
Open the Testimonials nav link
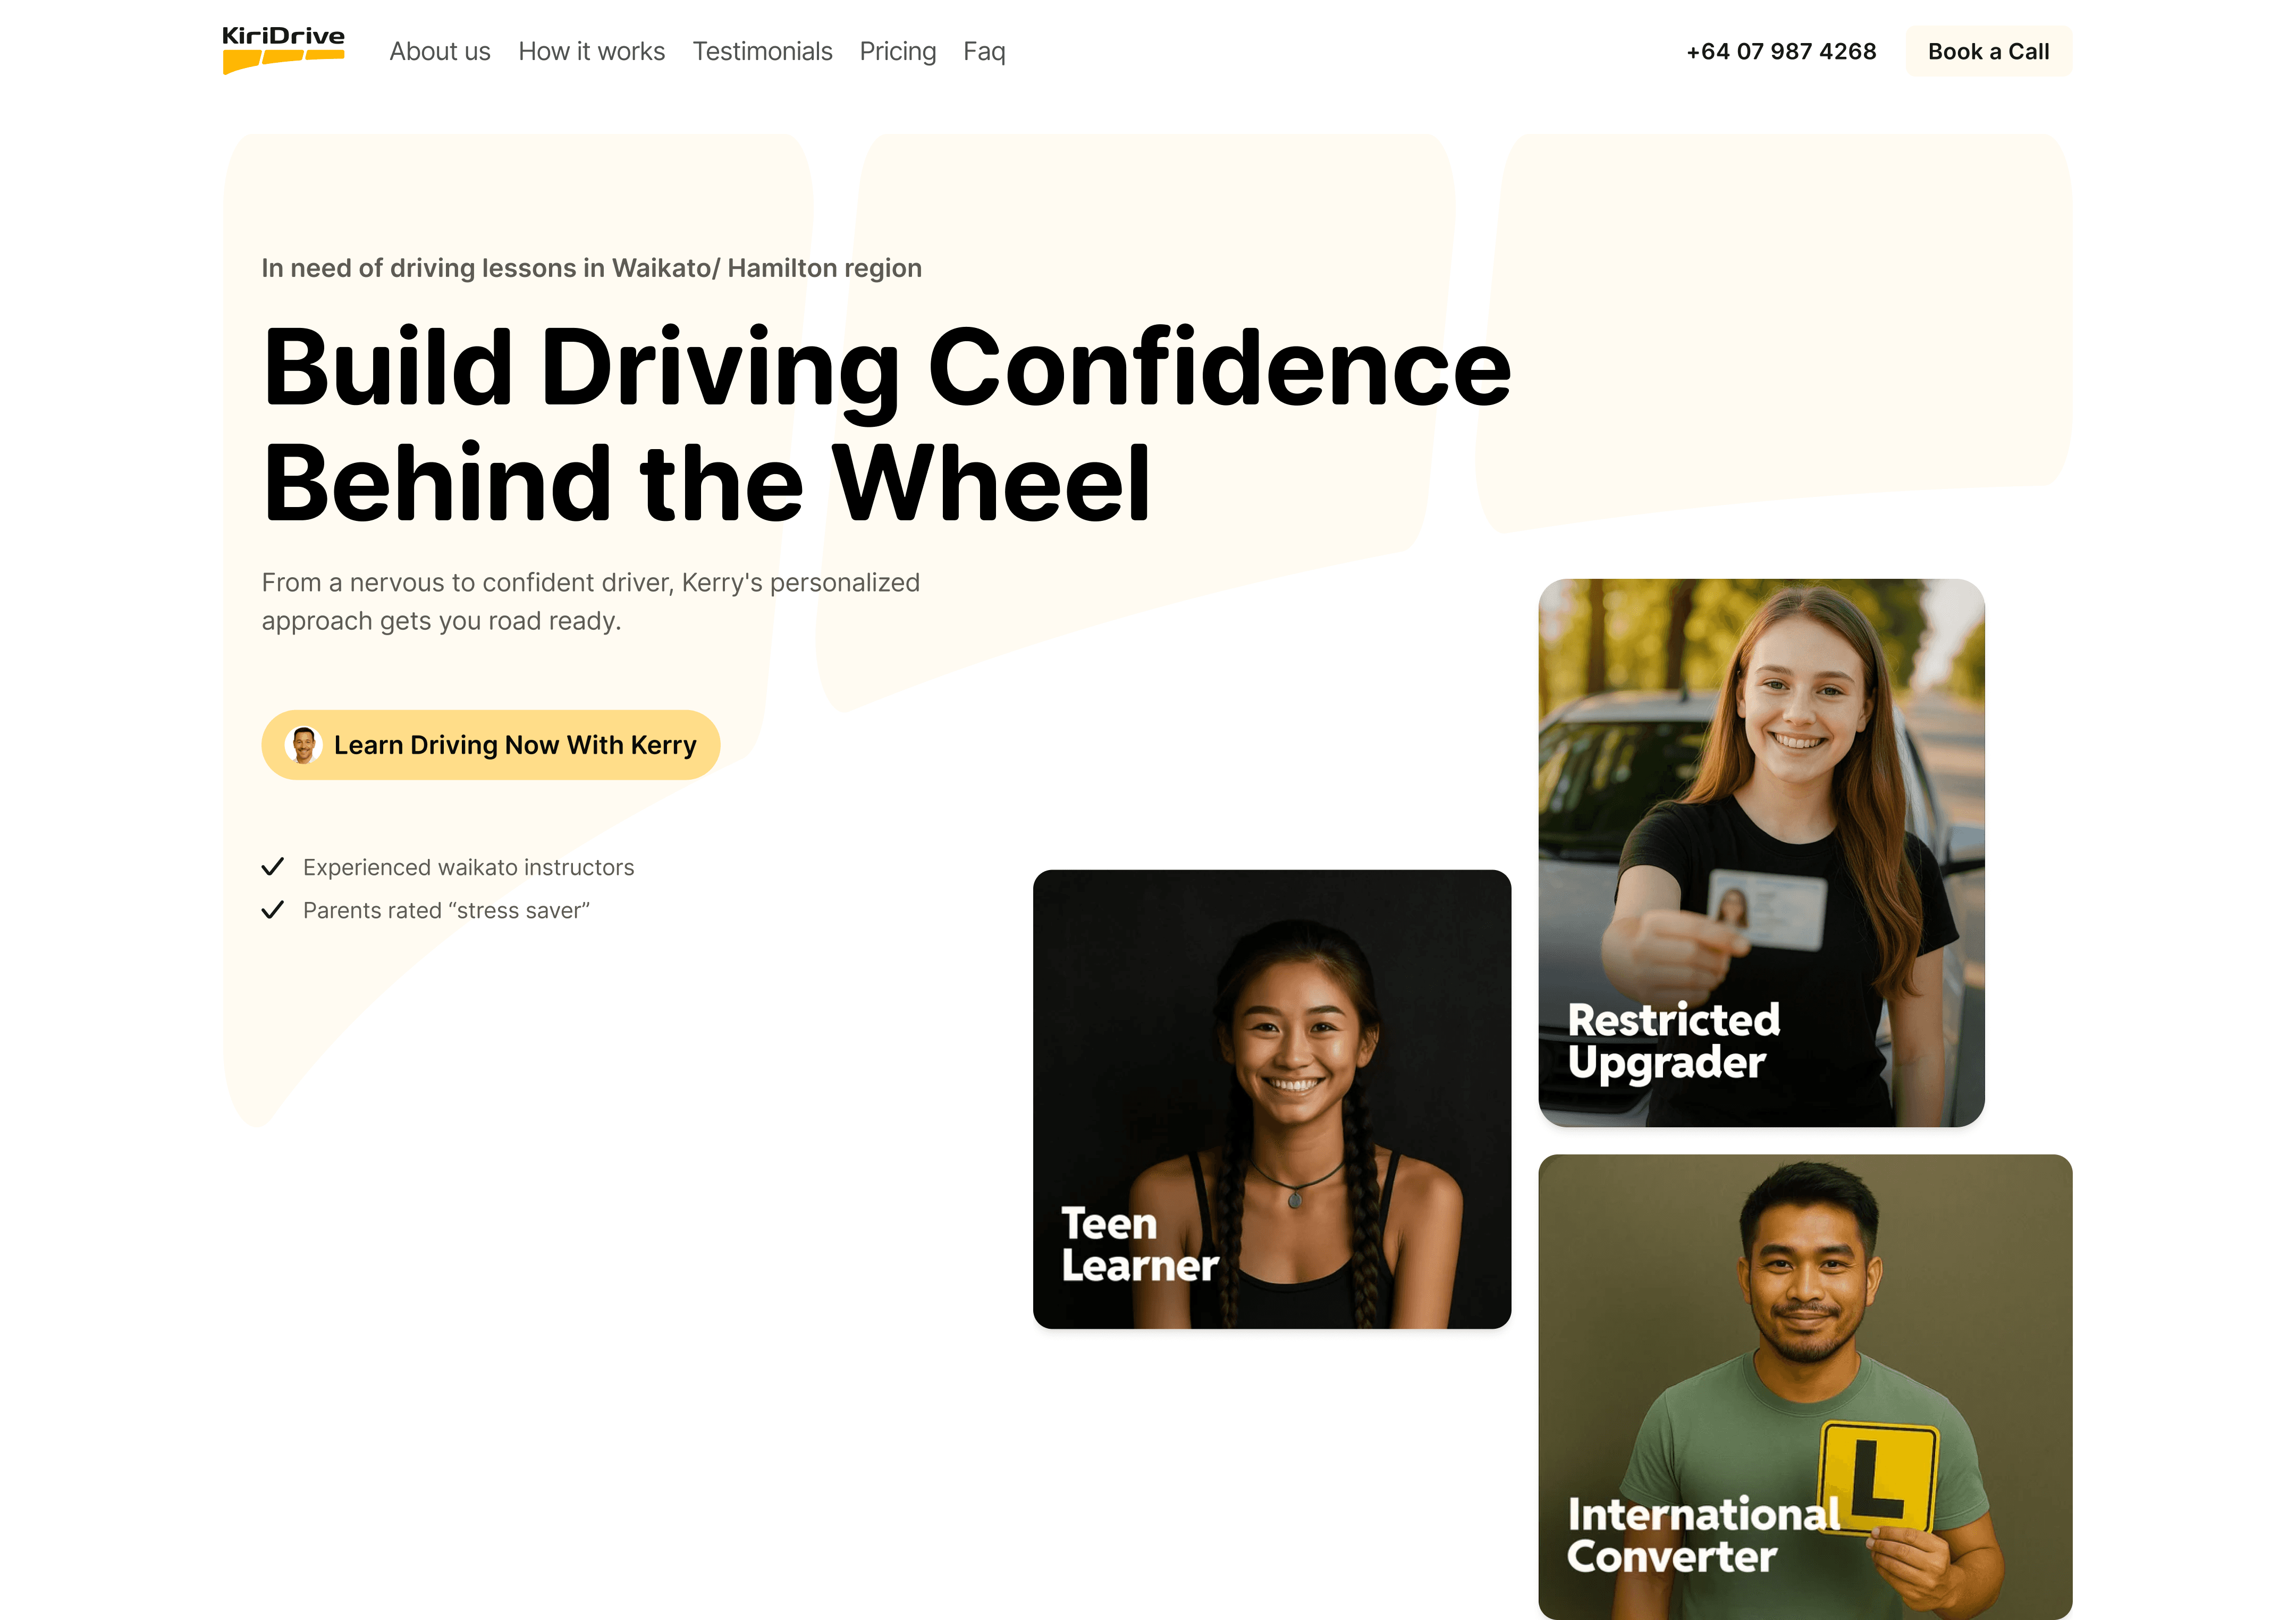coord(762,51)
